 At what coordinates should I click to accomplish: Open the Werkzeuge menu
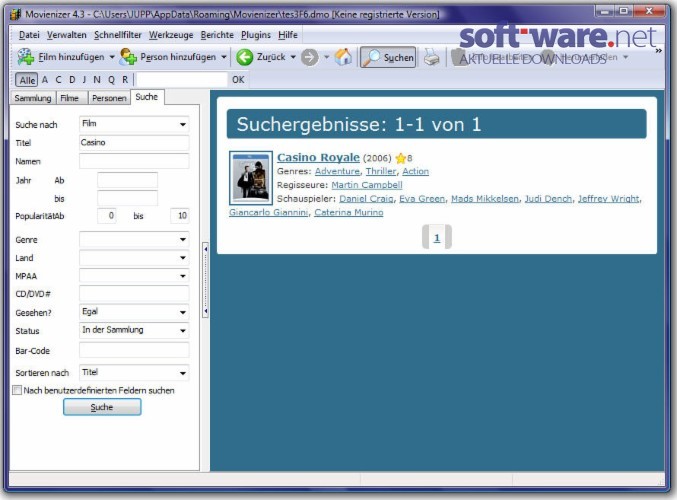pos(171,35)
